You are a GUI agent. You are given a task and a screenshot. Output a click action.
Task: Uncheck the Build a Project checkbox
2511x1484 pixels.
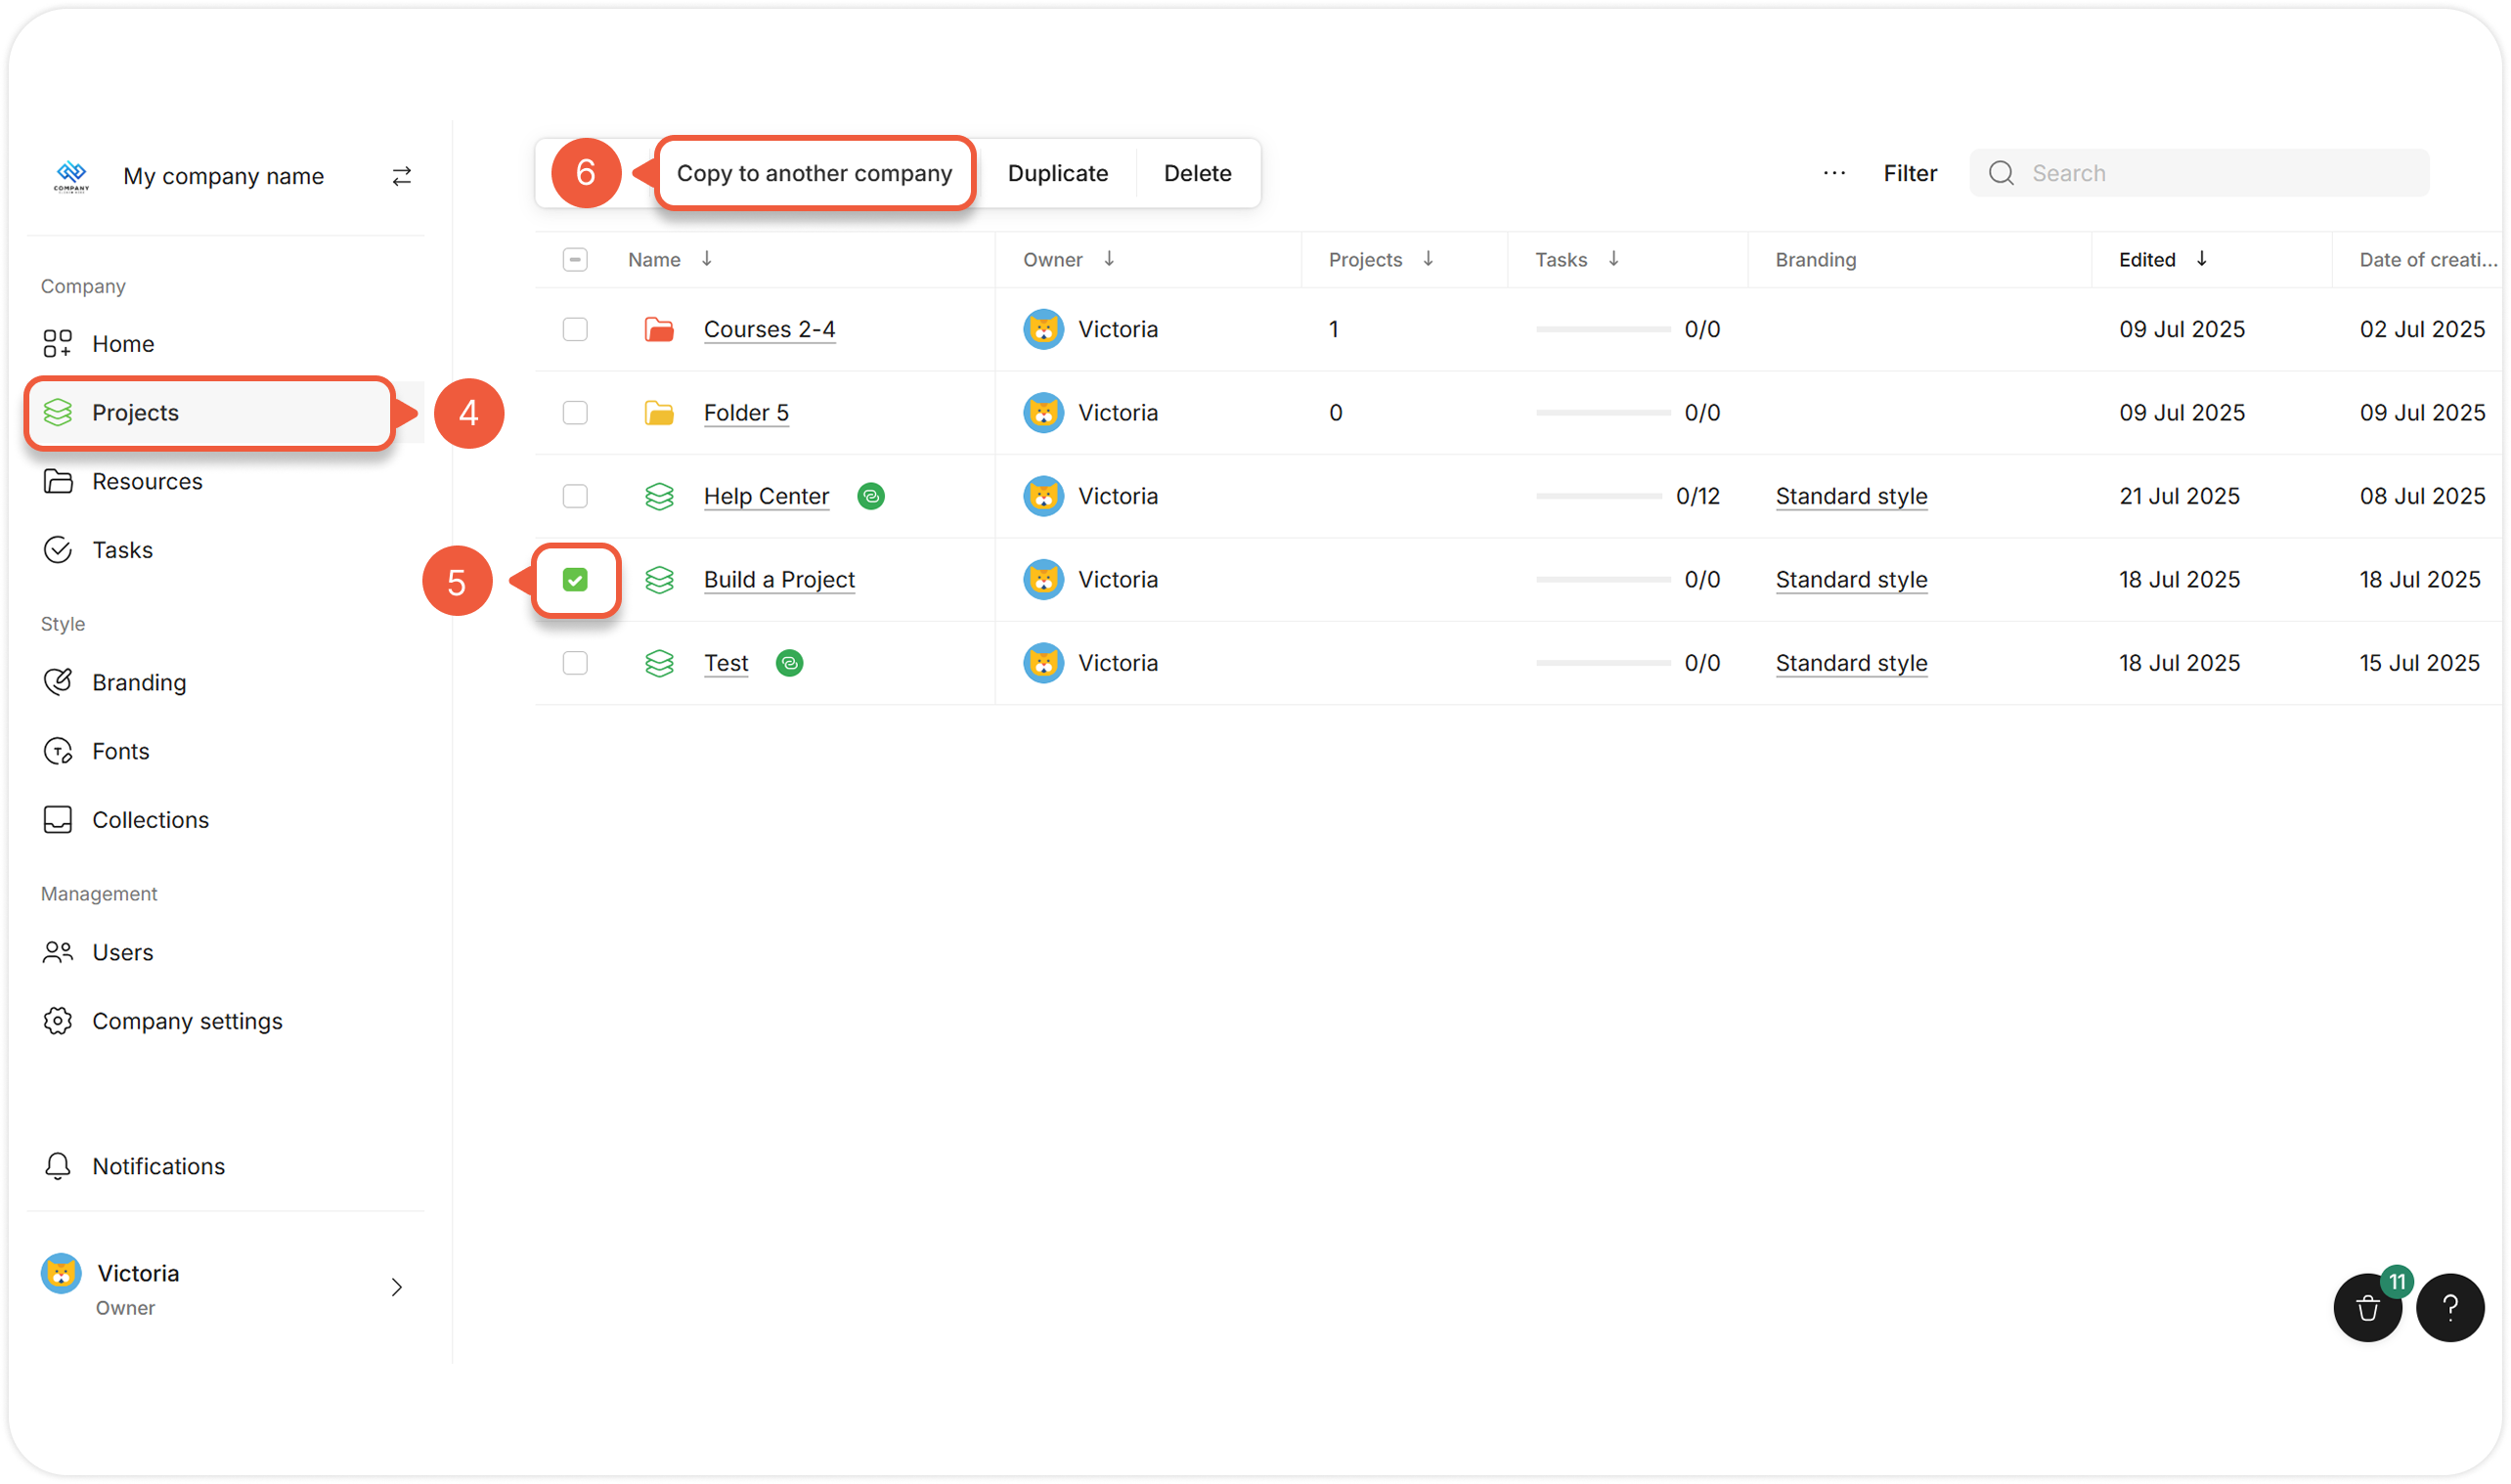coord(575,580)
